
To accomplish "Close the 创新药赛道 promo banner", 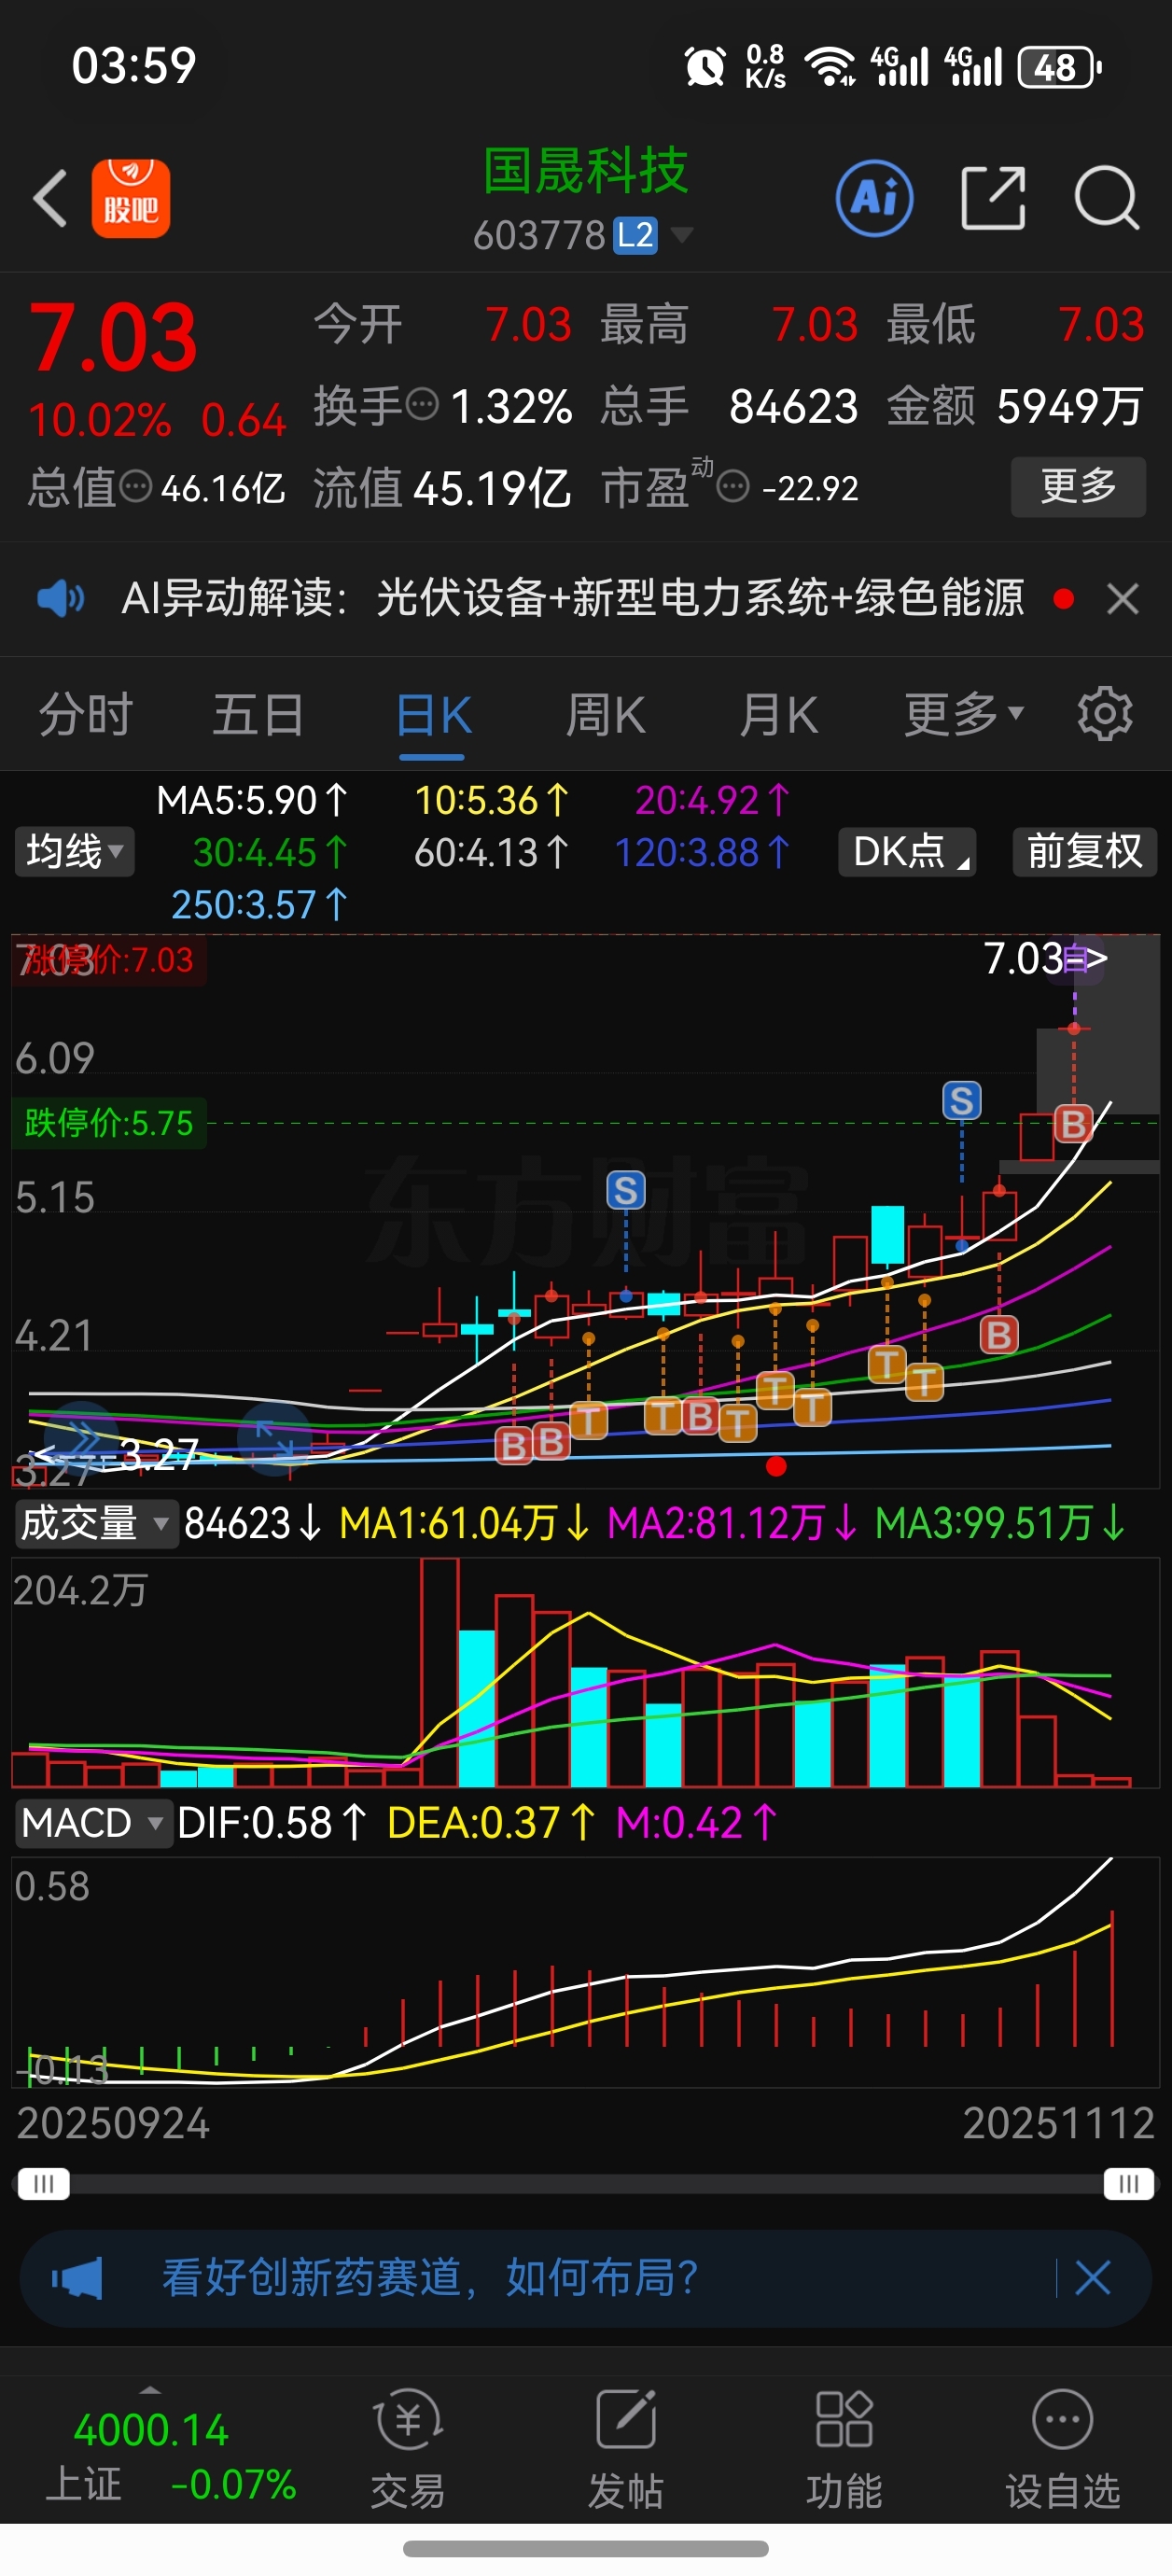I will (1092, 2278).
